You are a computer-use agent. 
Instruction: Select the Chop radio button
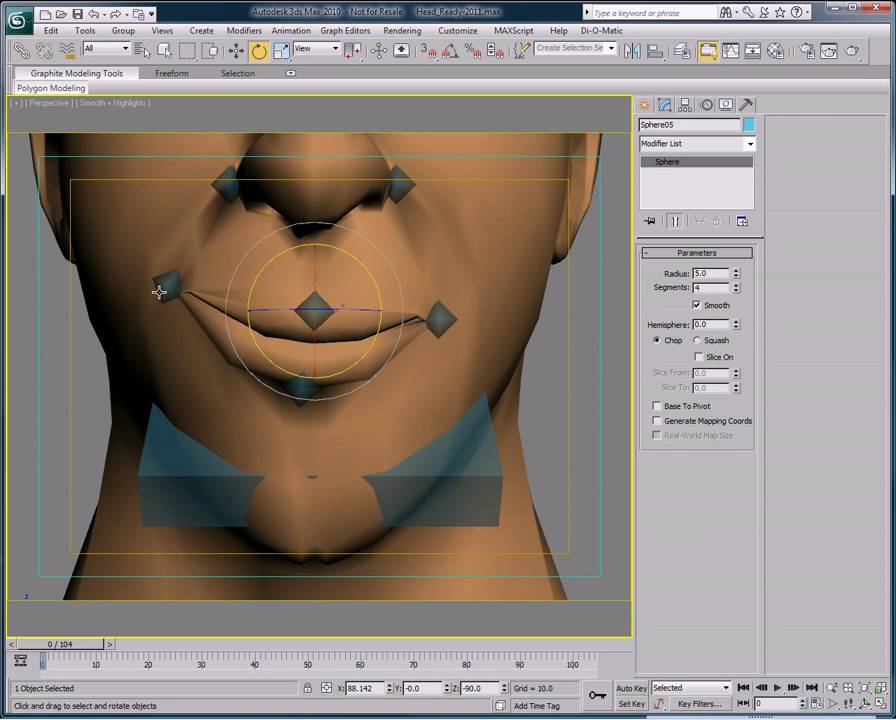(x=657, y=340)
